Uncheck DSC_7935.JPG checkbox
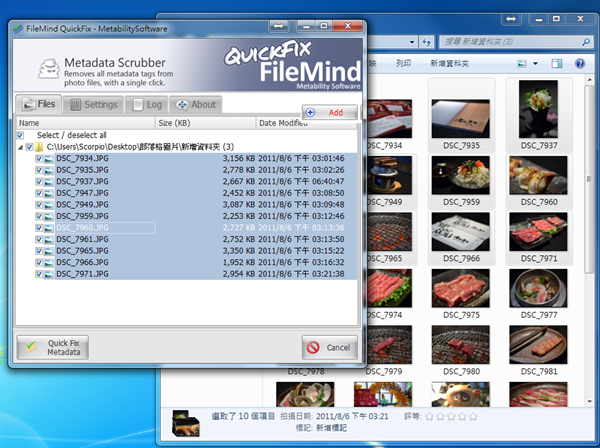This screenshot has height=448, width=600. click(x=39, y=170)
